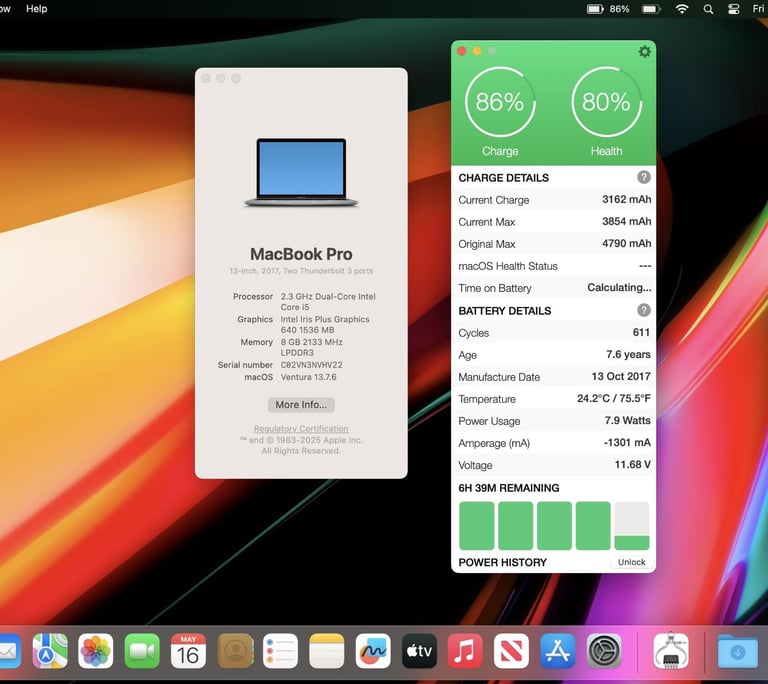Screen dimensions: 768x684
Task: Click the 8 GB 2133 MHz memory text
Action: (x=311, y=347)
